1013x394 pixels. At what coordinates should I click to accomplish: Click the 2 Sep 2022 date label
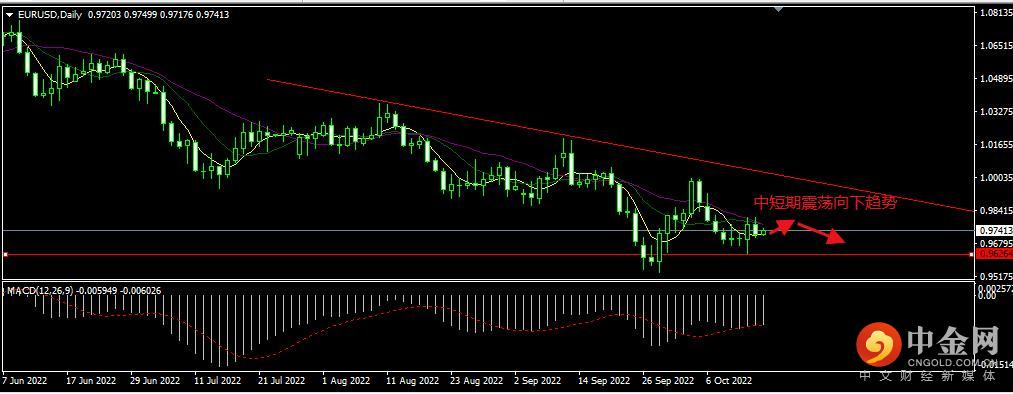tap(539, 381)
